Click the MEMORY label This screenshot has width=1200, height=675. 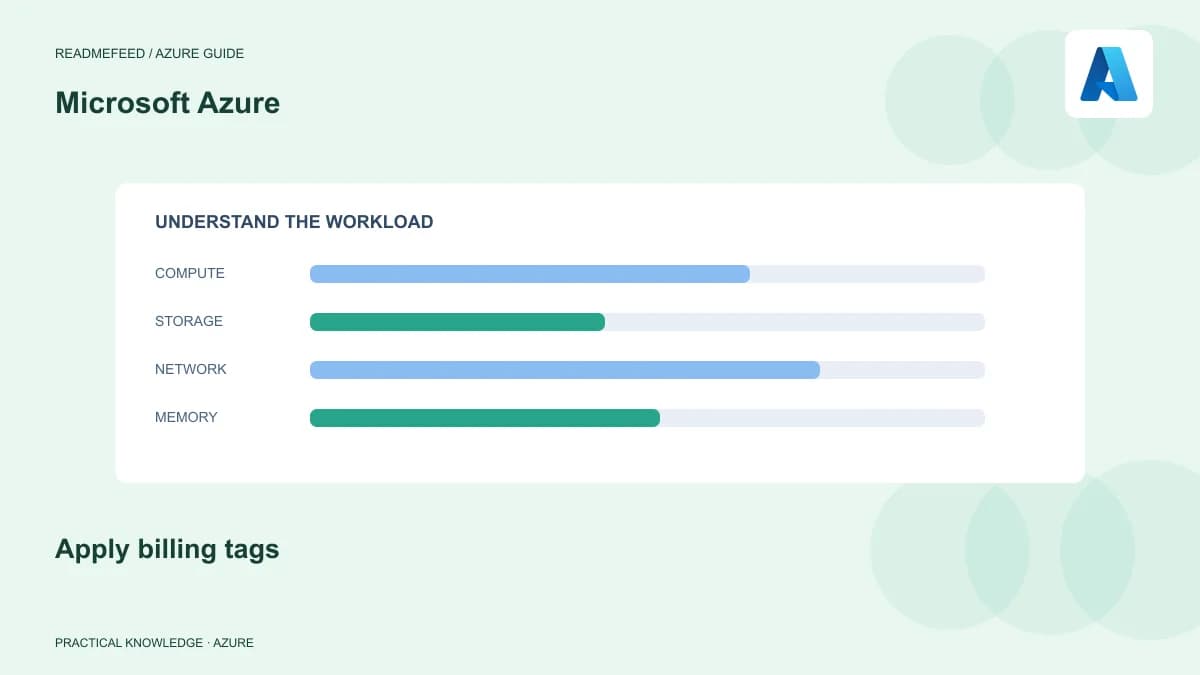click(186, 417)
